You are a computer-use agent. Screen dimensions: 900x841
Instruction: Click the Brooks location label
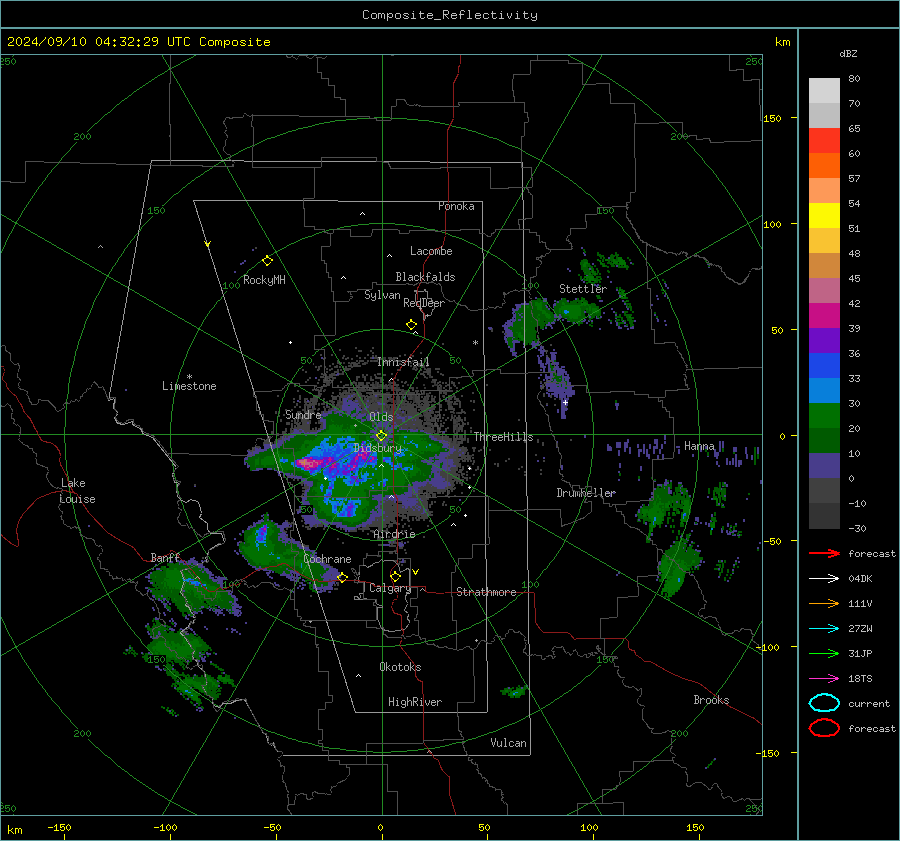[711, 700]
